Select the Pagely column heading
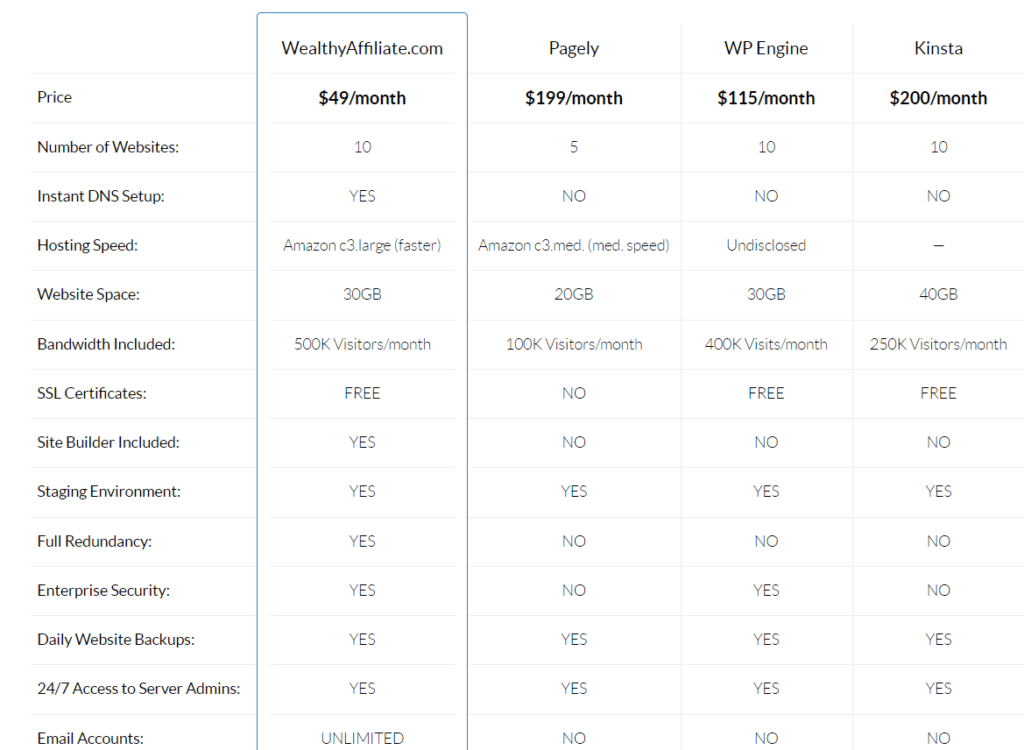 [573, 48]
